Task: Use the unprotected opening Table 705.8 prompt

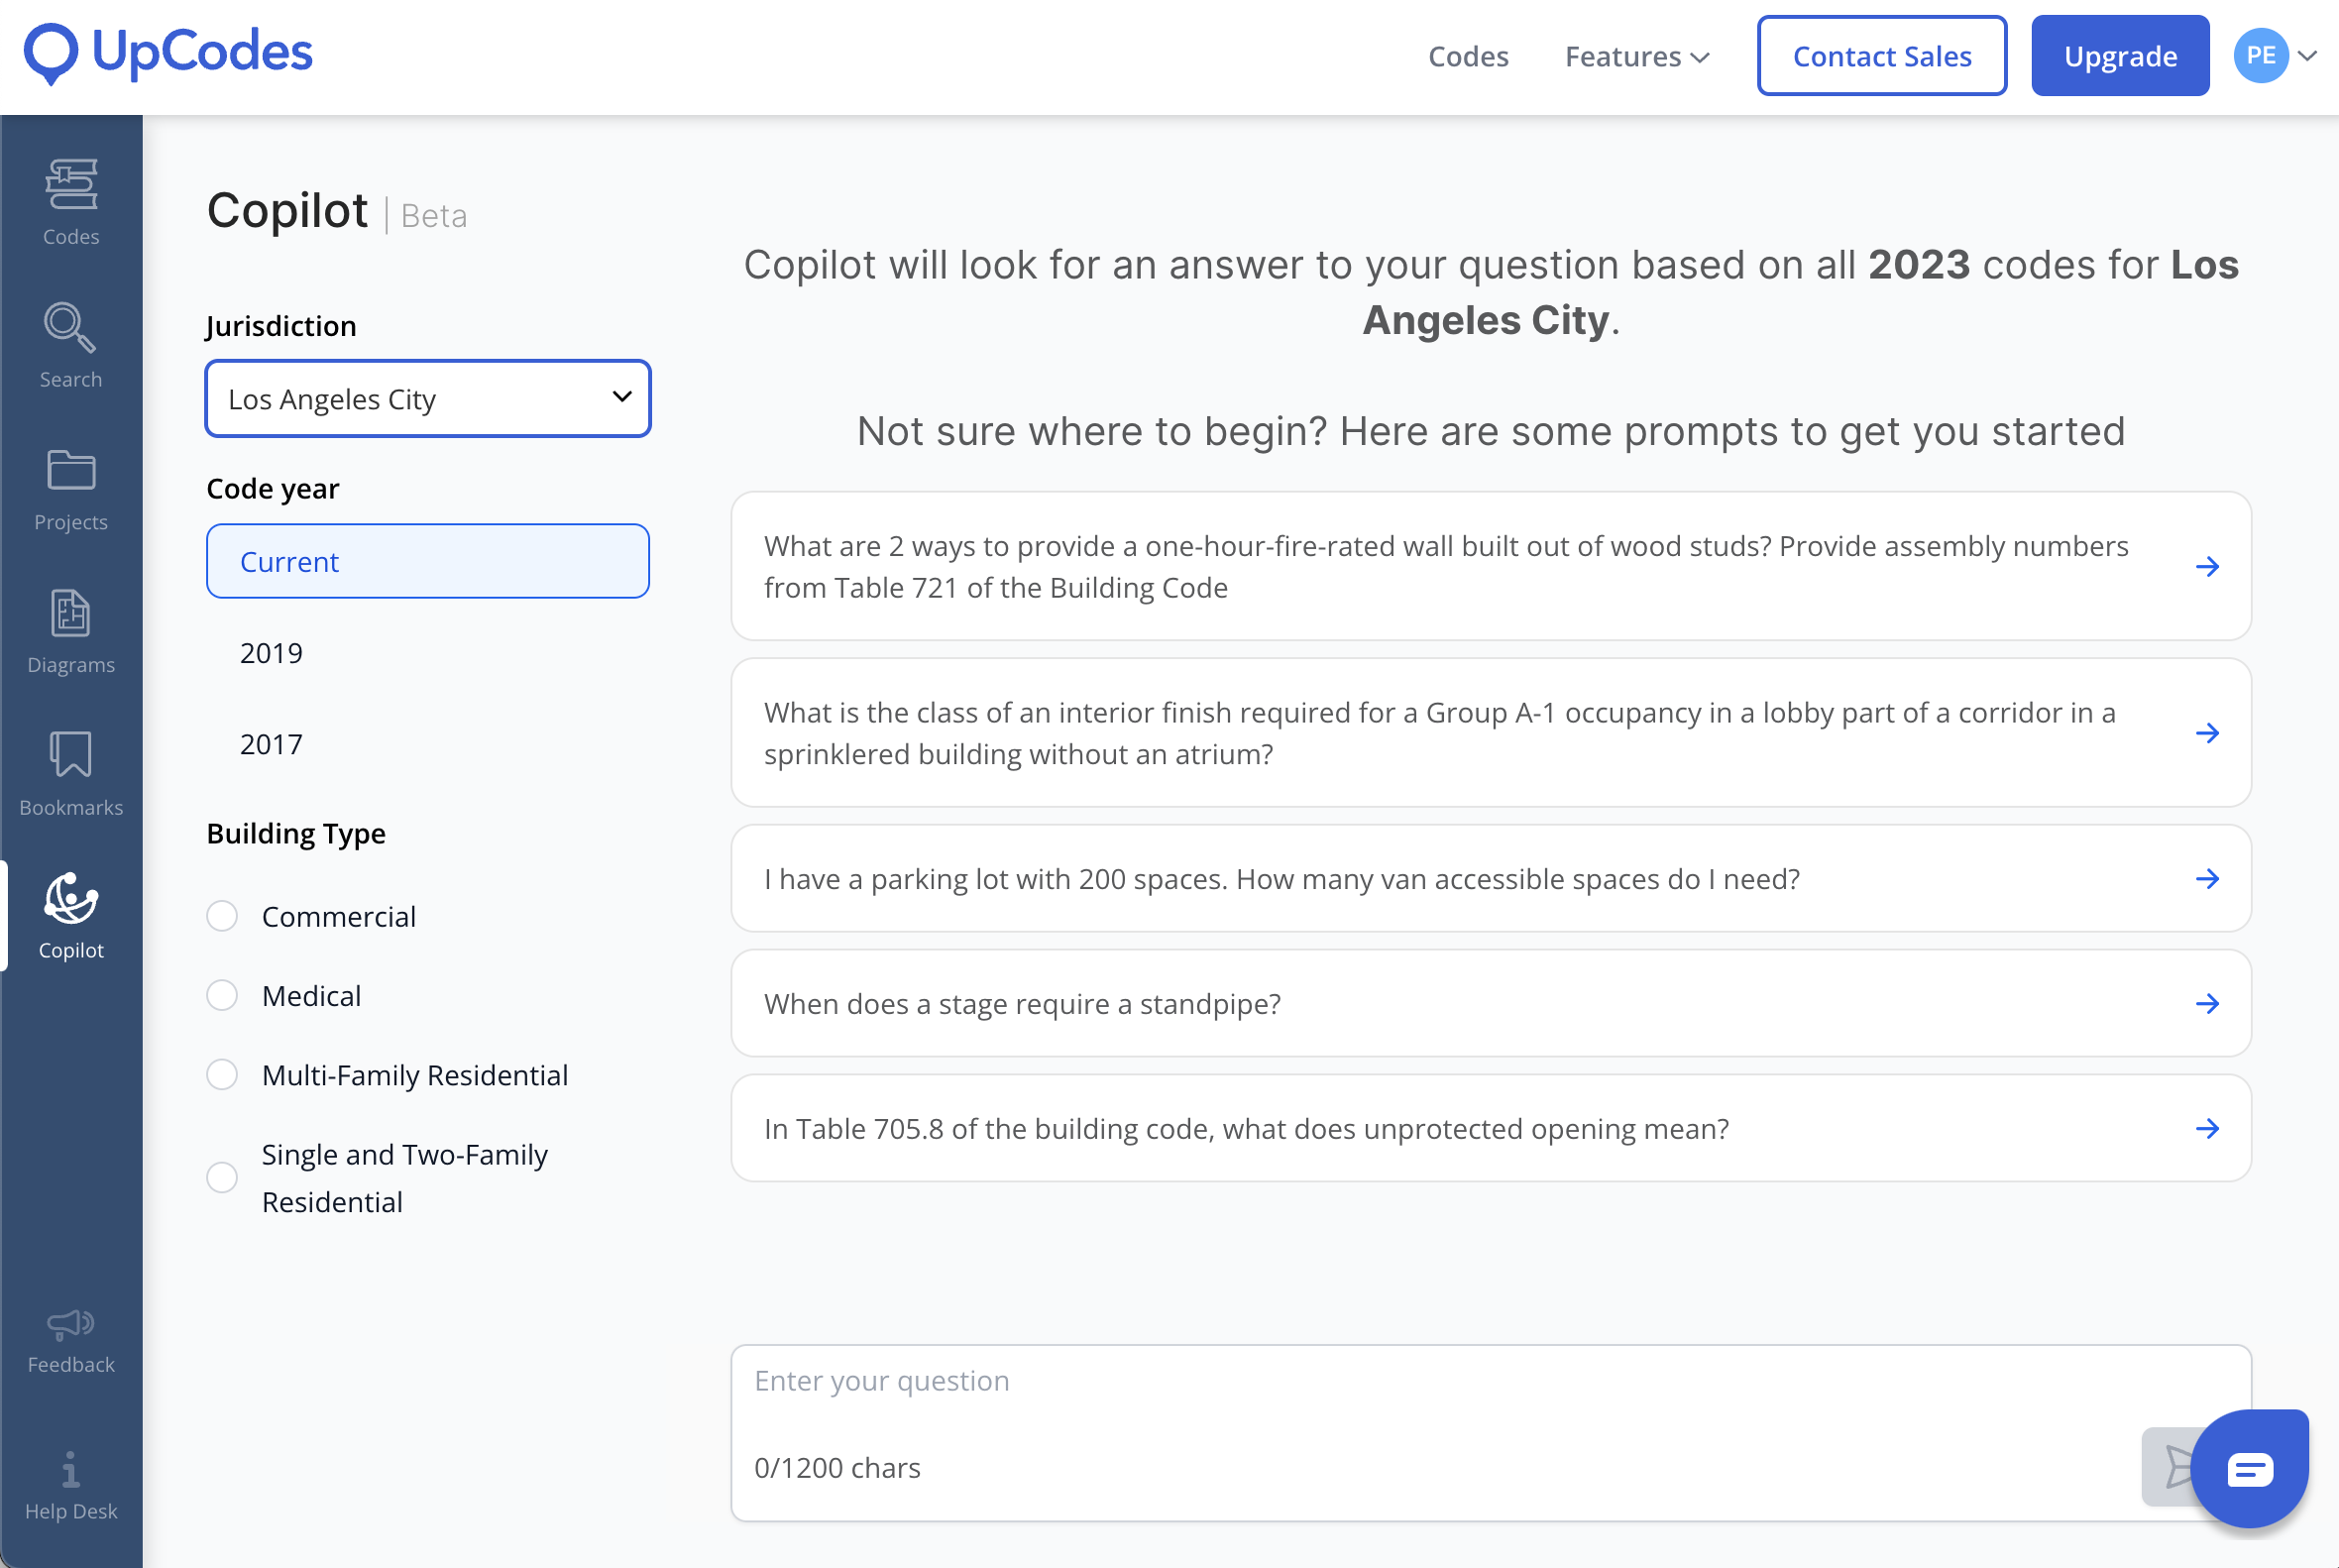Action: pyautogui.click(x=1491, y=1129)
